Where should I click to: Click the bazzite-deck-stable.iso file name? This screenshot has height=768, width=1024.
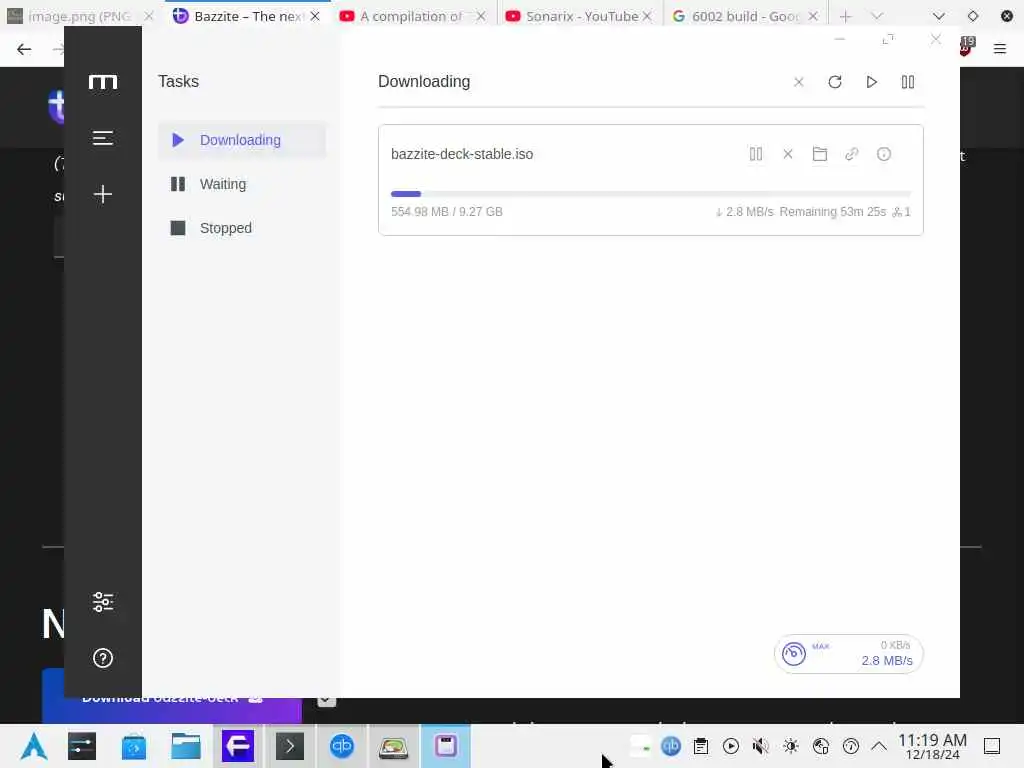pos(462,154)
